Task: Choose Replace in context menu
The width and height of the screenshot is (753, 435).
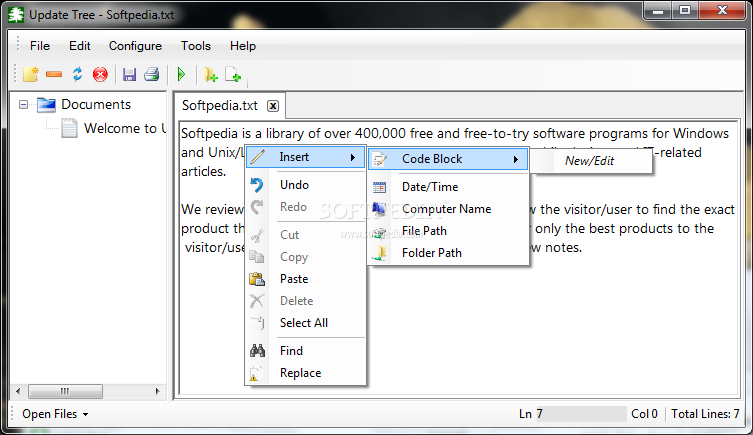Action: click(306, 373)
